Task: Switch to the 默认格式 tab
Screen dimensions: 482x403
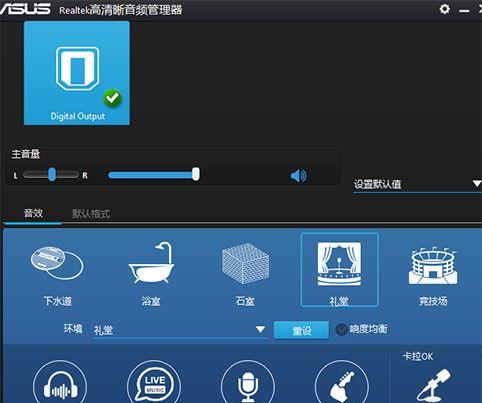Action: click(91, 213)
